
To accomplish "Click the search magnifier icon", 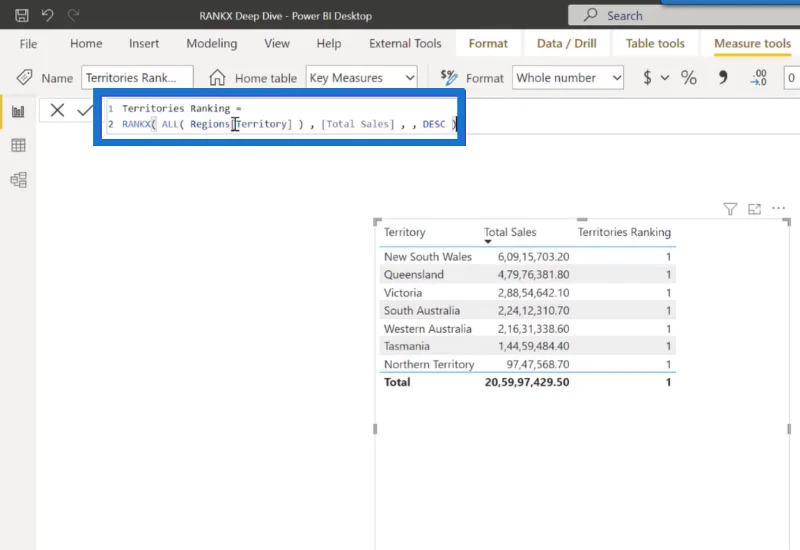I will pyautogui.click(x=590, y=15).
